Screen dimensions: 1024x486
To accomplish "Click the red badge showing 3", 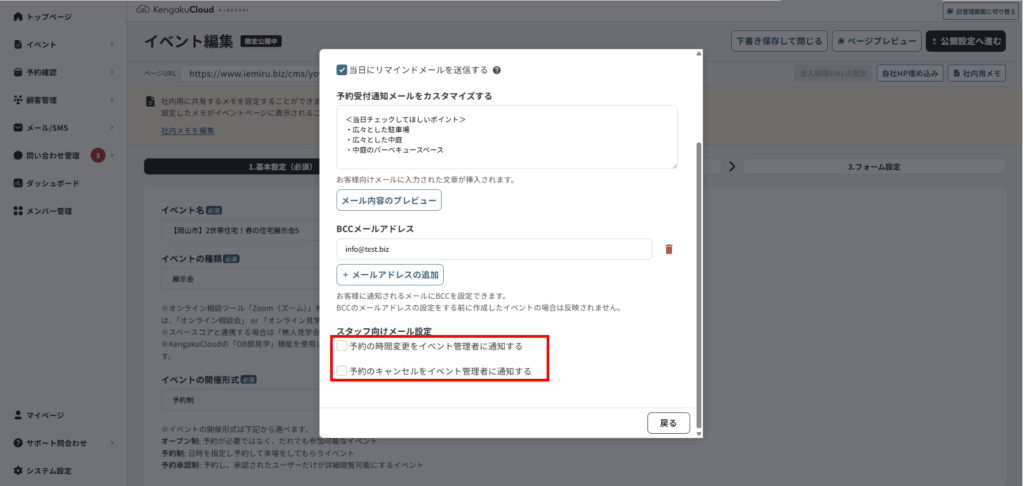I will click(x=98, y=155).
